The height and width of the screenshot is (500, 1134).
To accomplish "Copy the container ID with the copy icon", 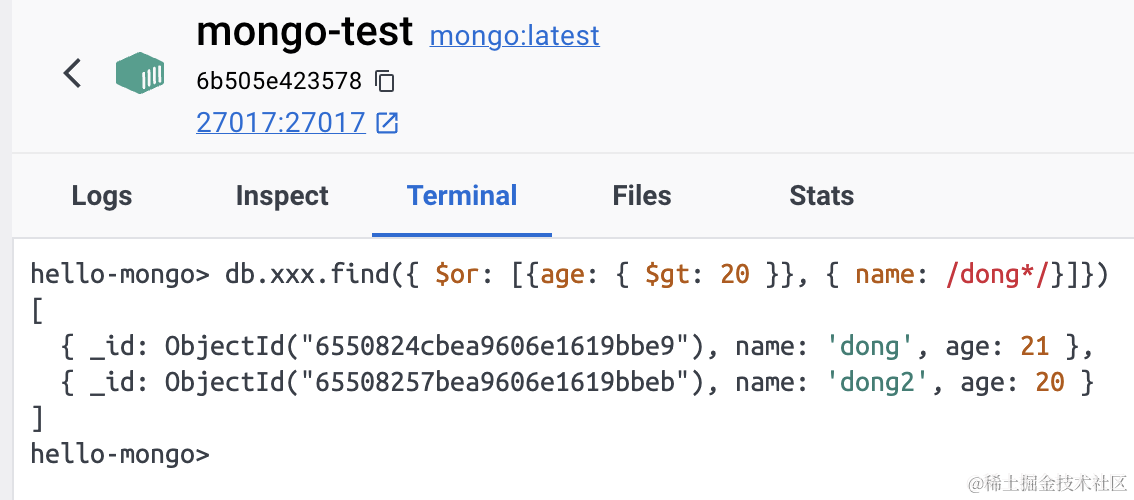I will point(385,80).
